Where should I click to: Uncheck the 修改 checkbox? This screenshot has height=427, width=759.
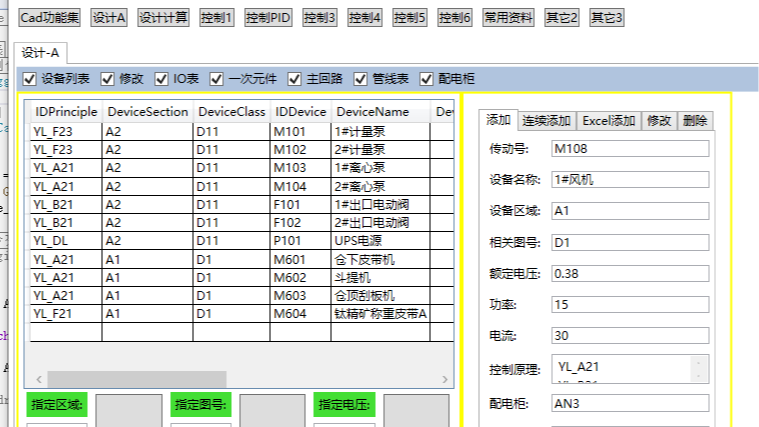(x=107, y=79)
